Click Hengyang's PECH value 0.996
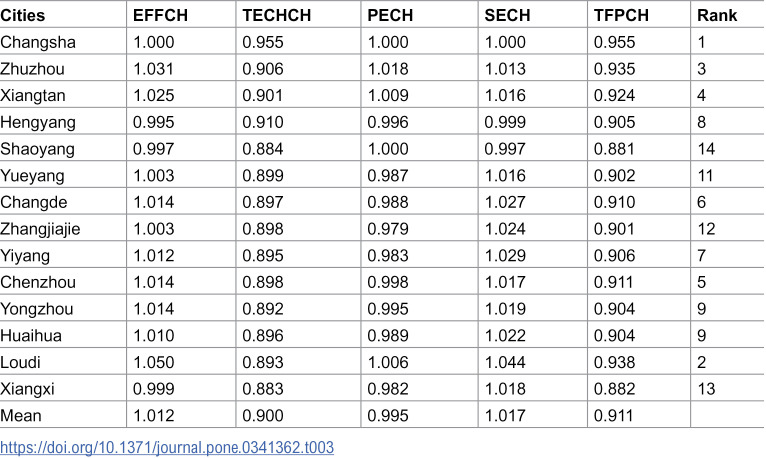Viewport: 766px width, 458px height. pos(388,122)
